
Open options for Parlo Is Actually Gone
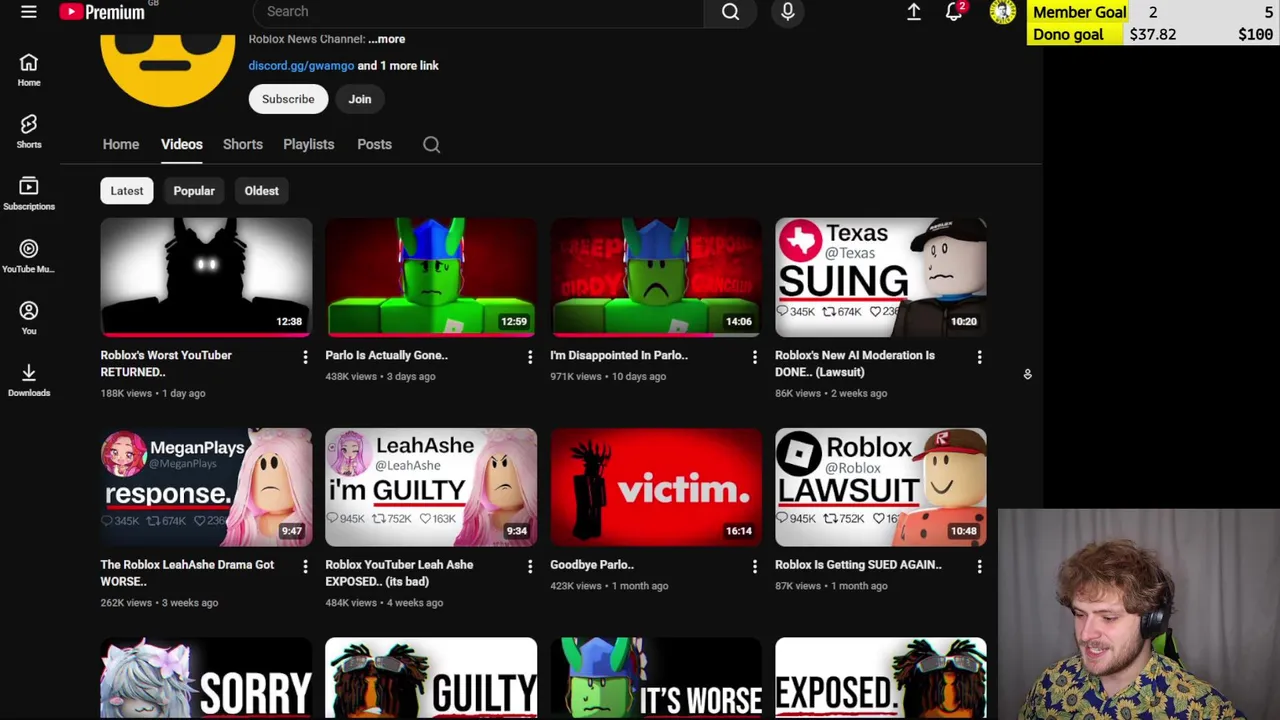(530, 357)
